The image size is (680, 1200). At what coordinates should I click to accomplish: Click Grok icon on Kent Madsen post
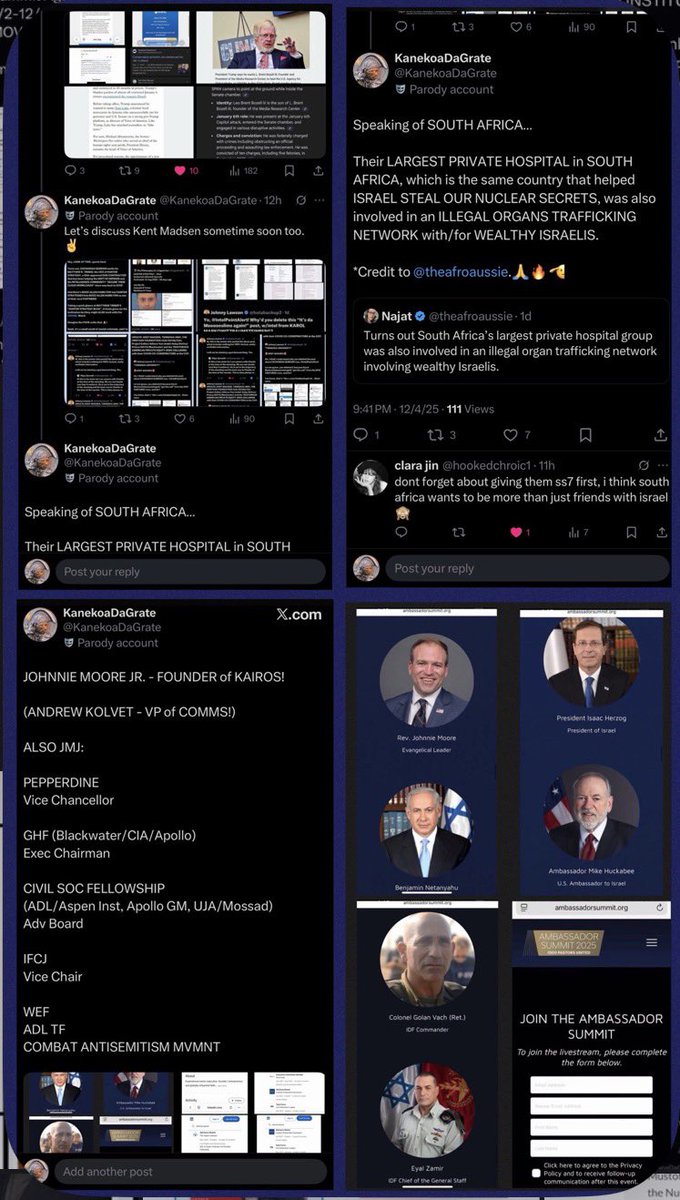(302, 200)
